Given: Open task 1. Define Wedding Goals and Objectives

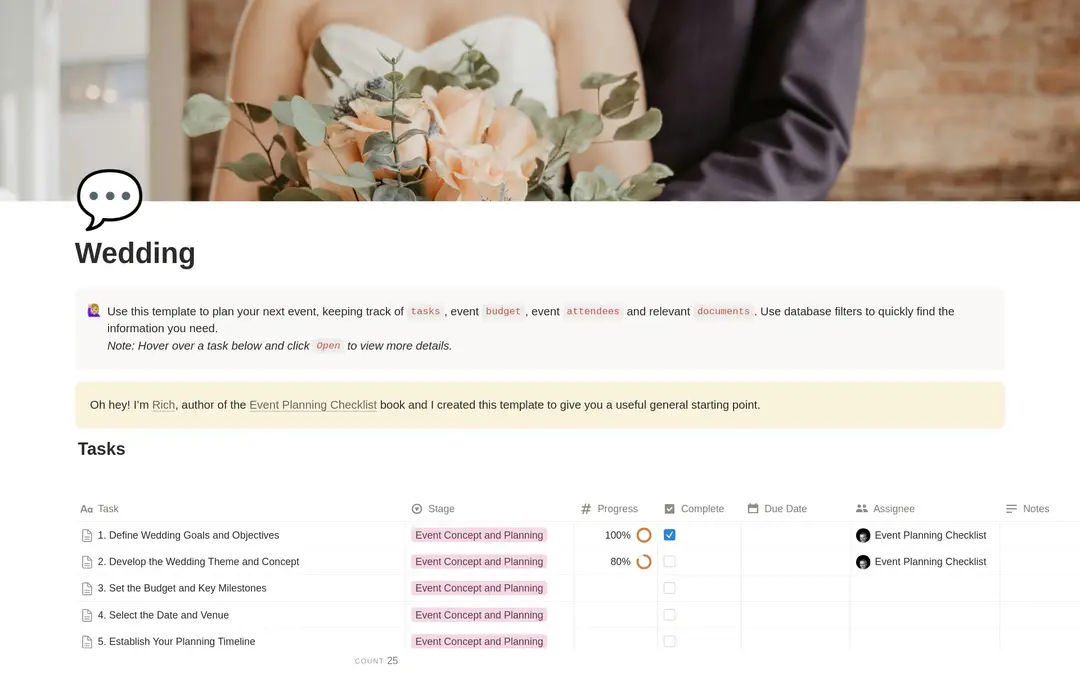Looking at the screenshot, I should point(188,535).
